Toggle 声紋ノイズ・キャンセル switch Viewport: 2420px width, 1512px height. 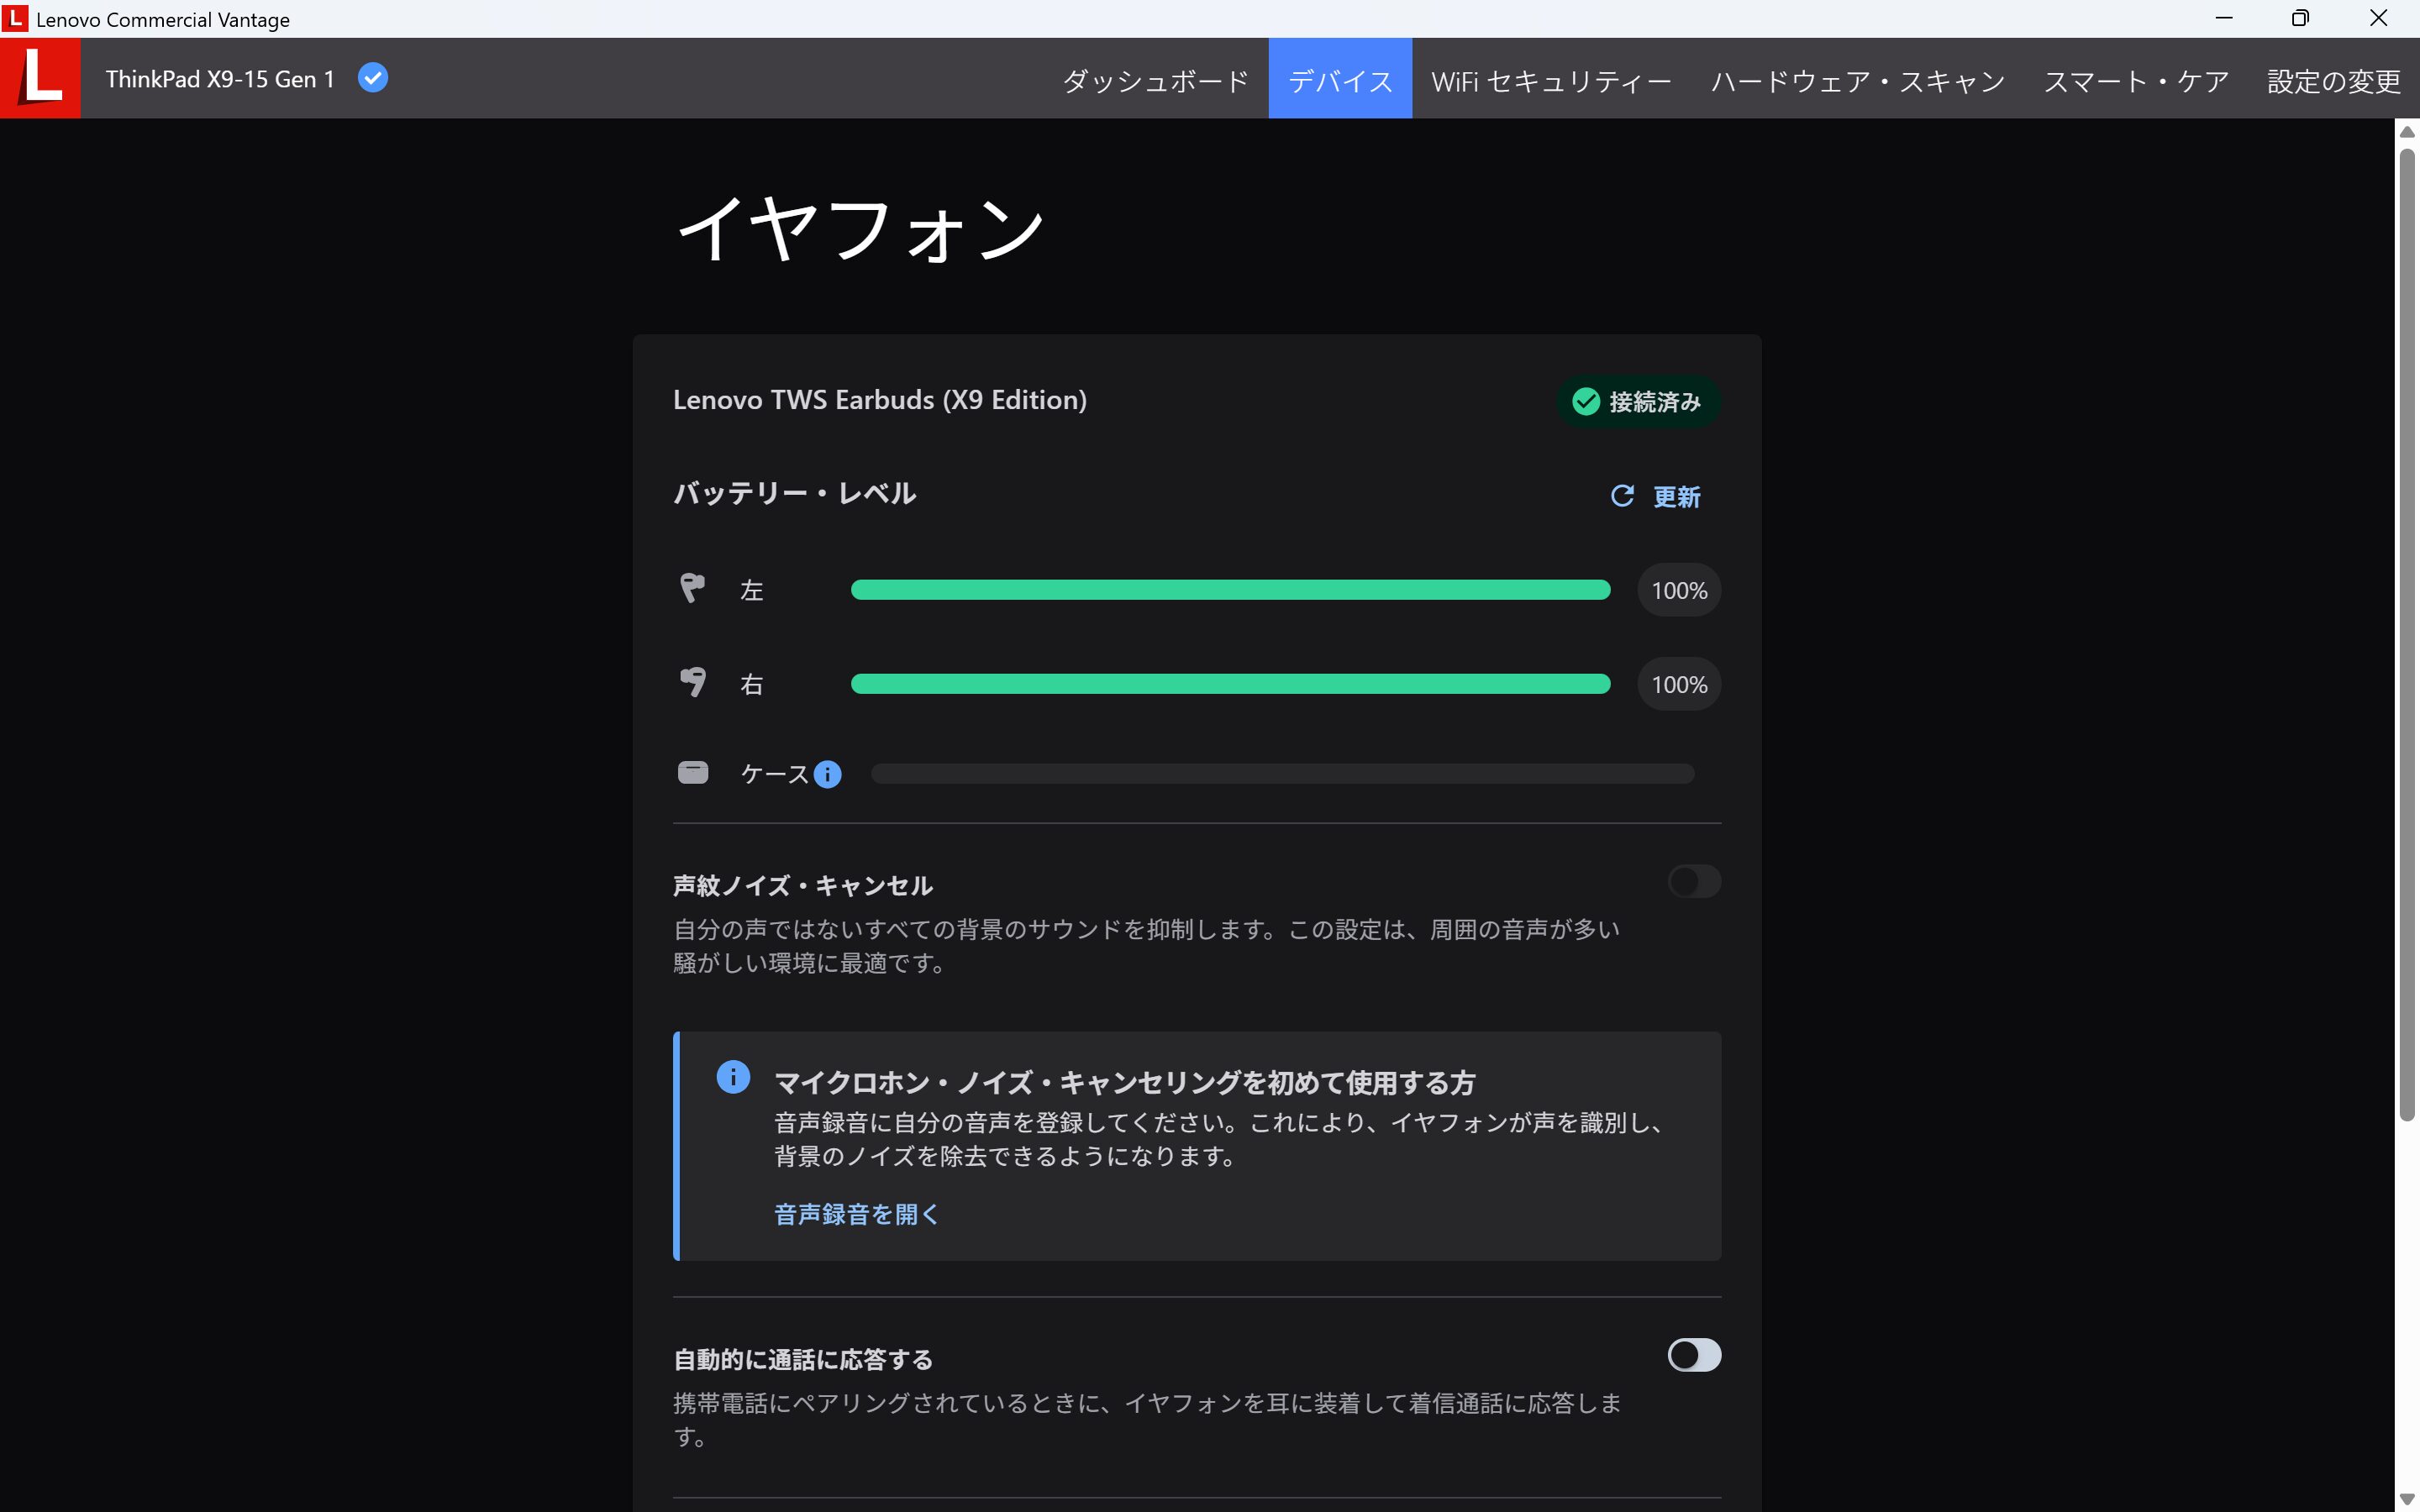1694,881
